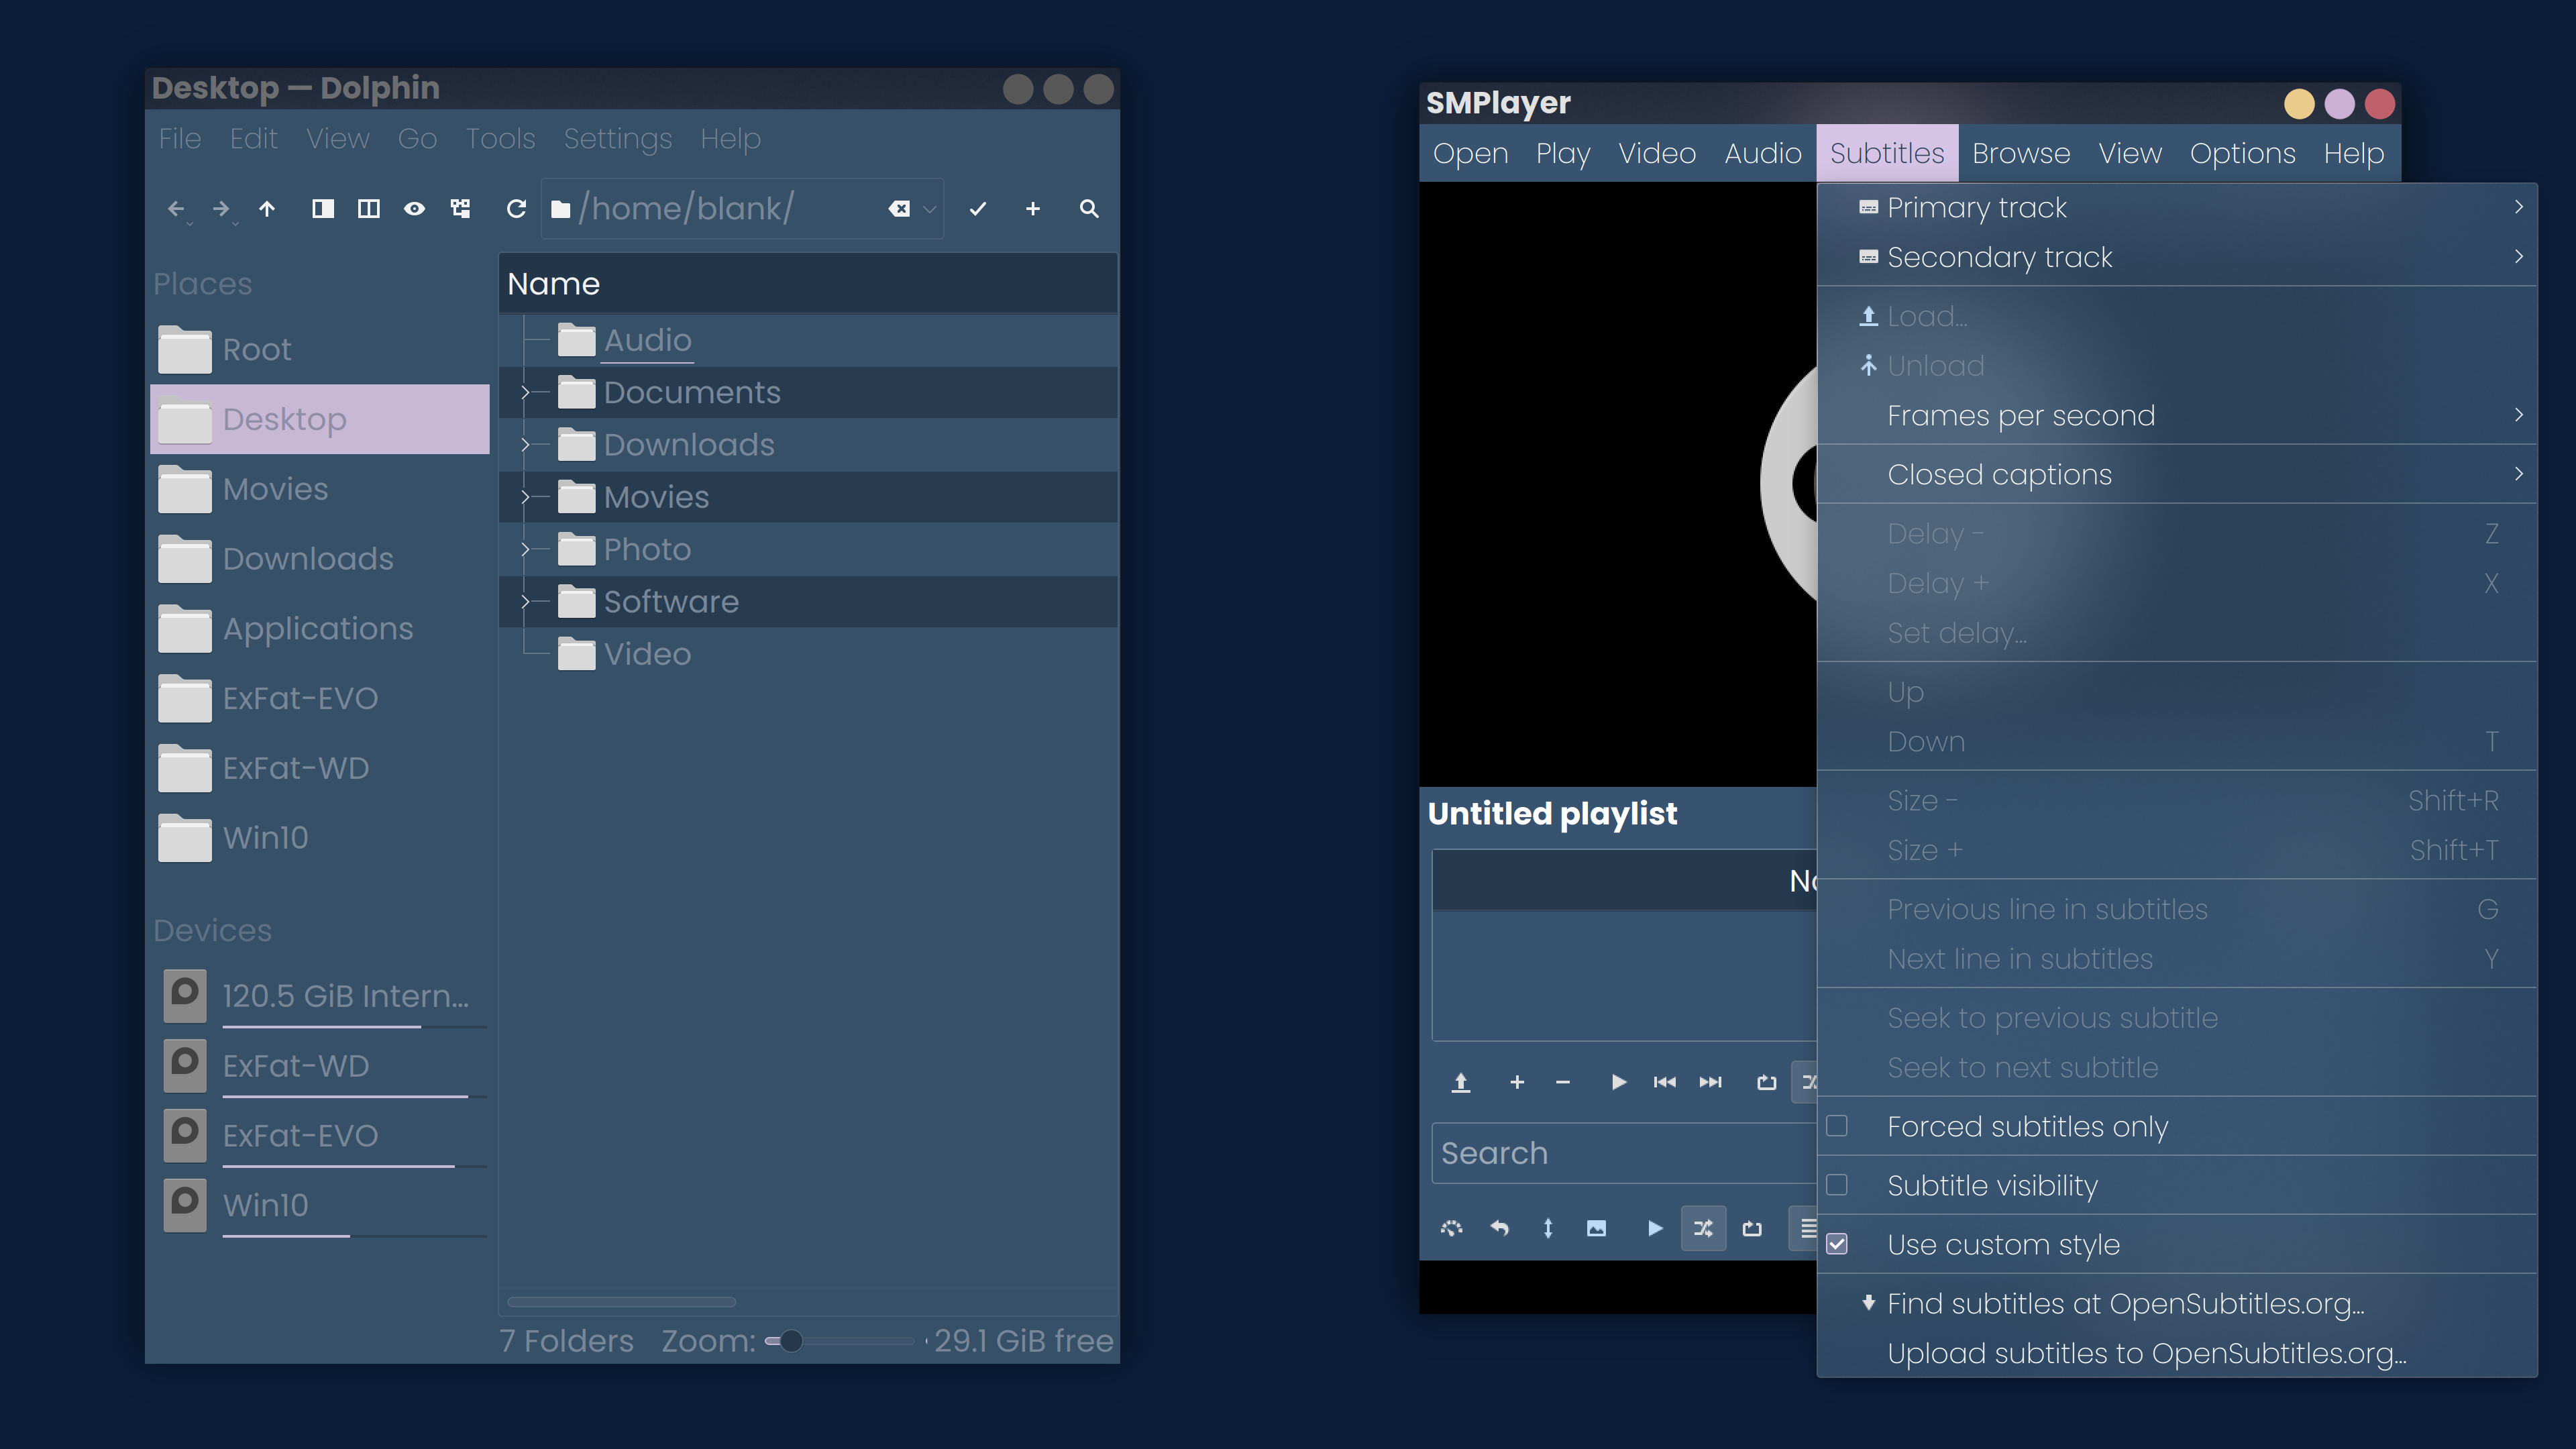The image size is (2576, 1449).
Task: Open 120.5 GiB Internal device
Action: tap(320, 996)
